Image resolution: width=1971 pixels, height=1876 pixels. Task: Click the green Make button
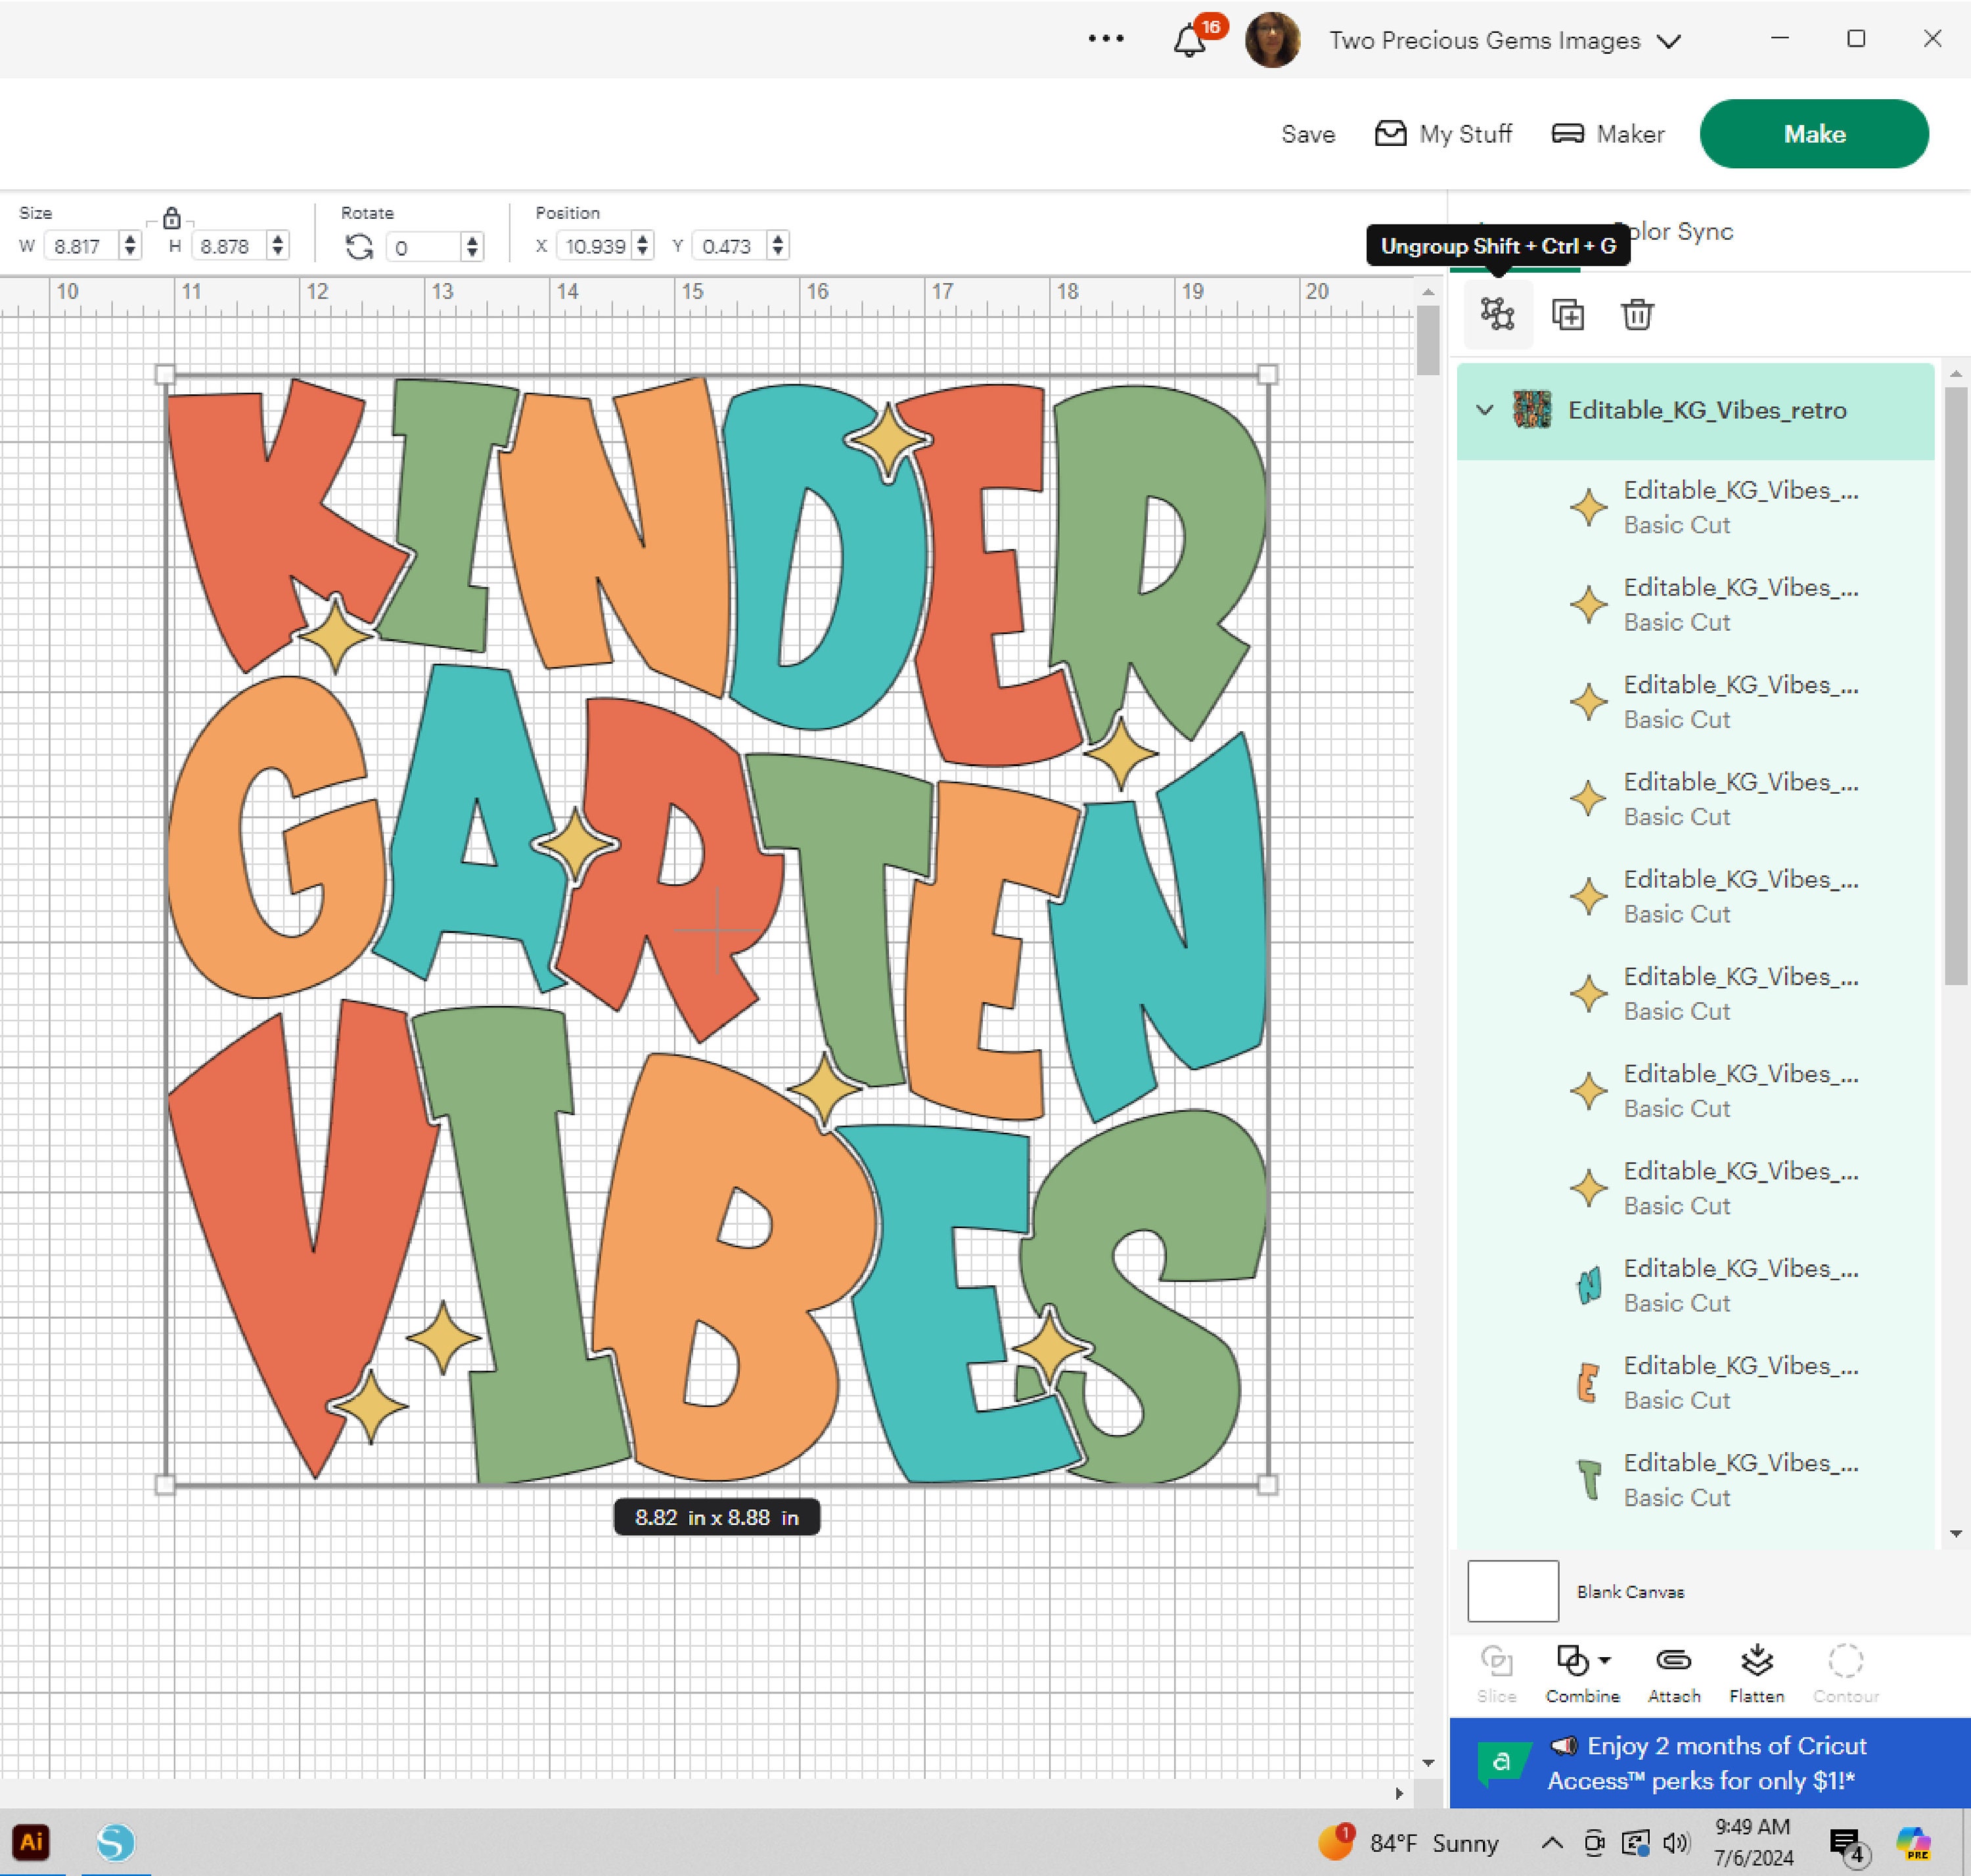click(x=1814, y=134)
